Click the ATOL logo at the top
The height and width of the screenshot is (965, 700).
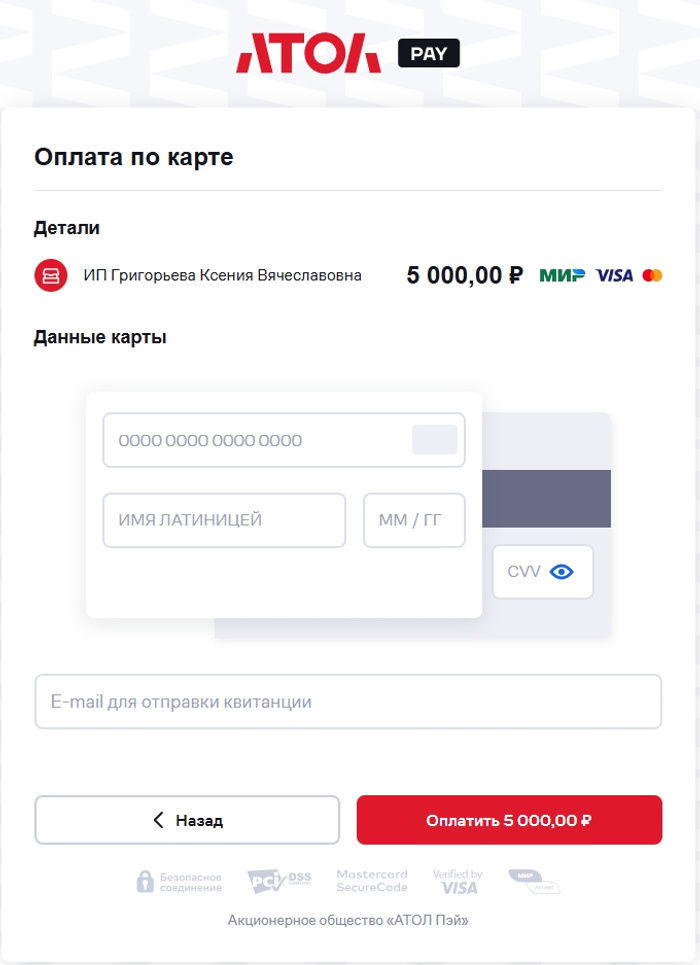[x=308, y=53]
